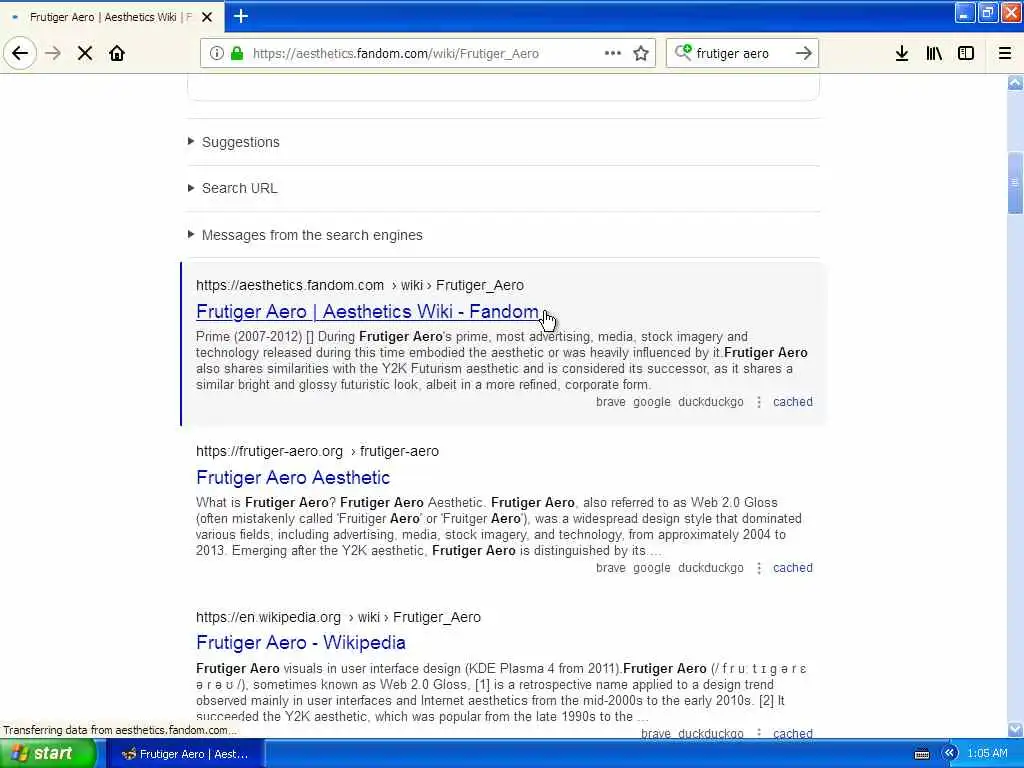Image resolution: width=1024 pixels, height=768 pixels.
Task: Click the scrollbar up arrow
Action: [x=1015, y=82]
